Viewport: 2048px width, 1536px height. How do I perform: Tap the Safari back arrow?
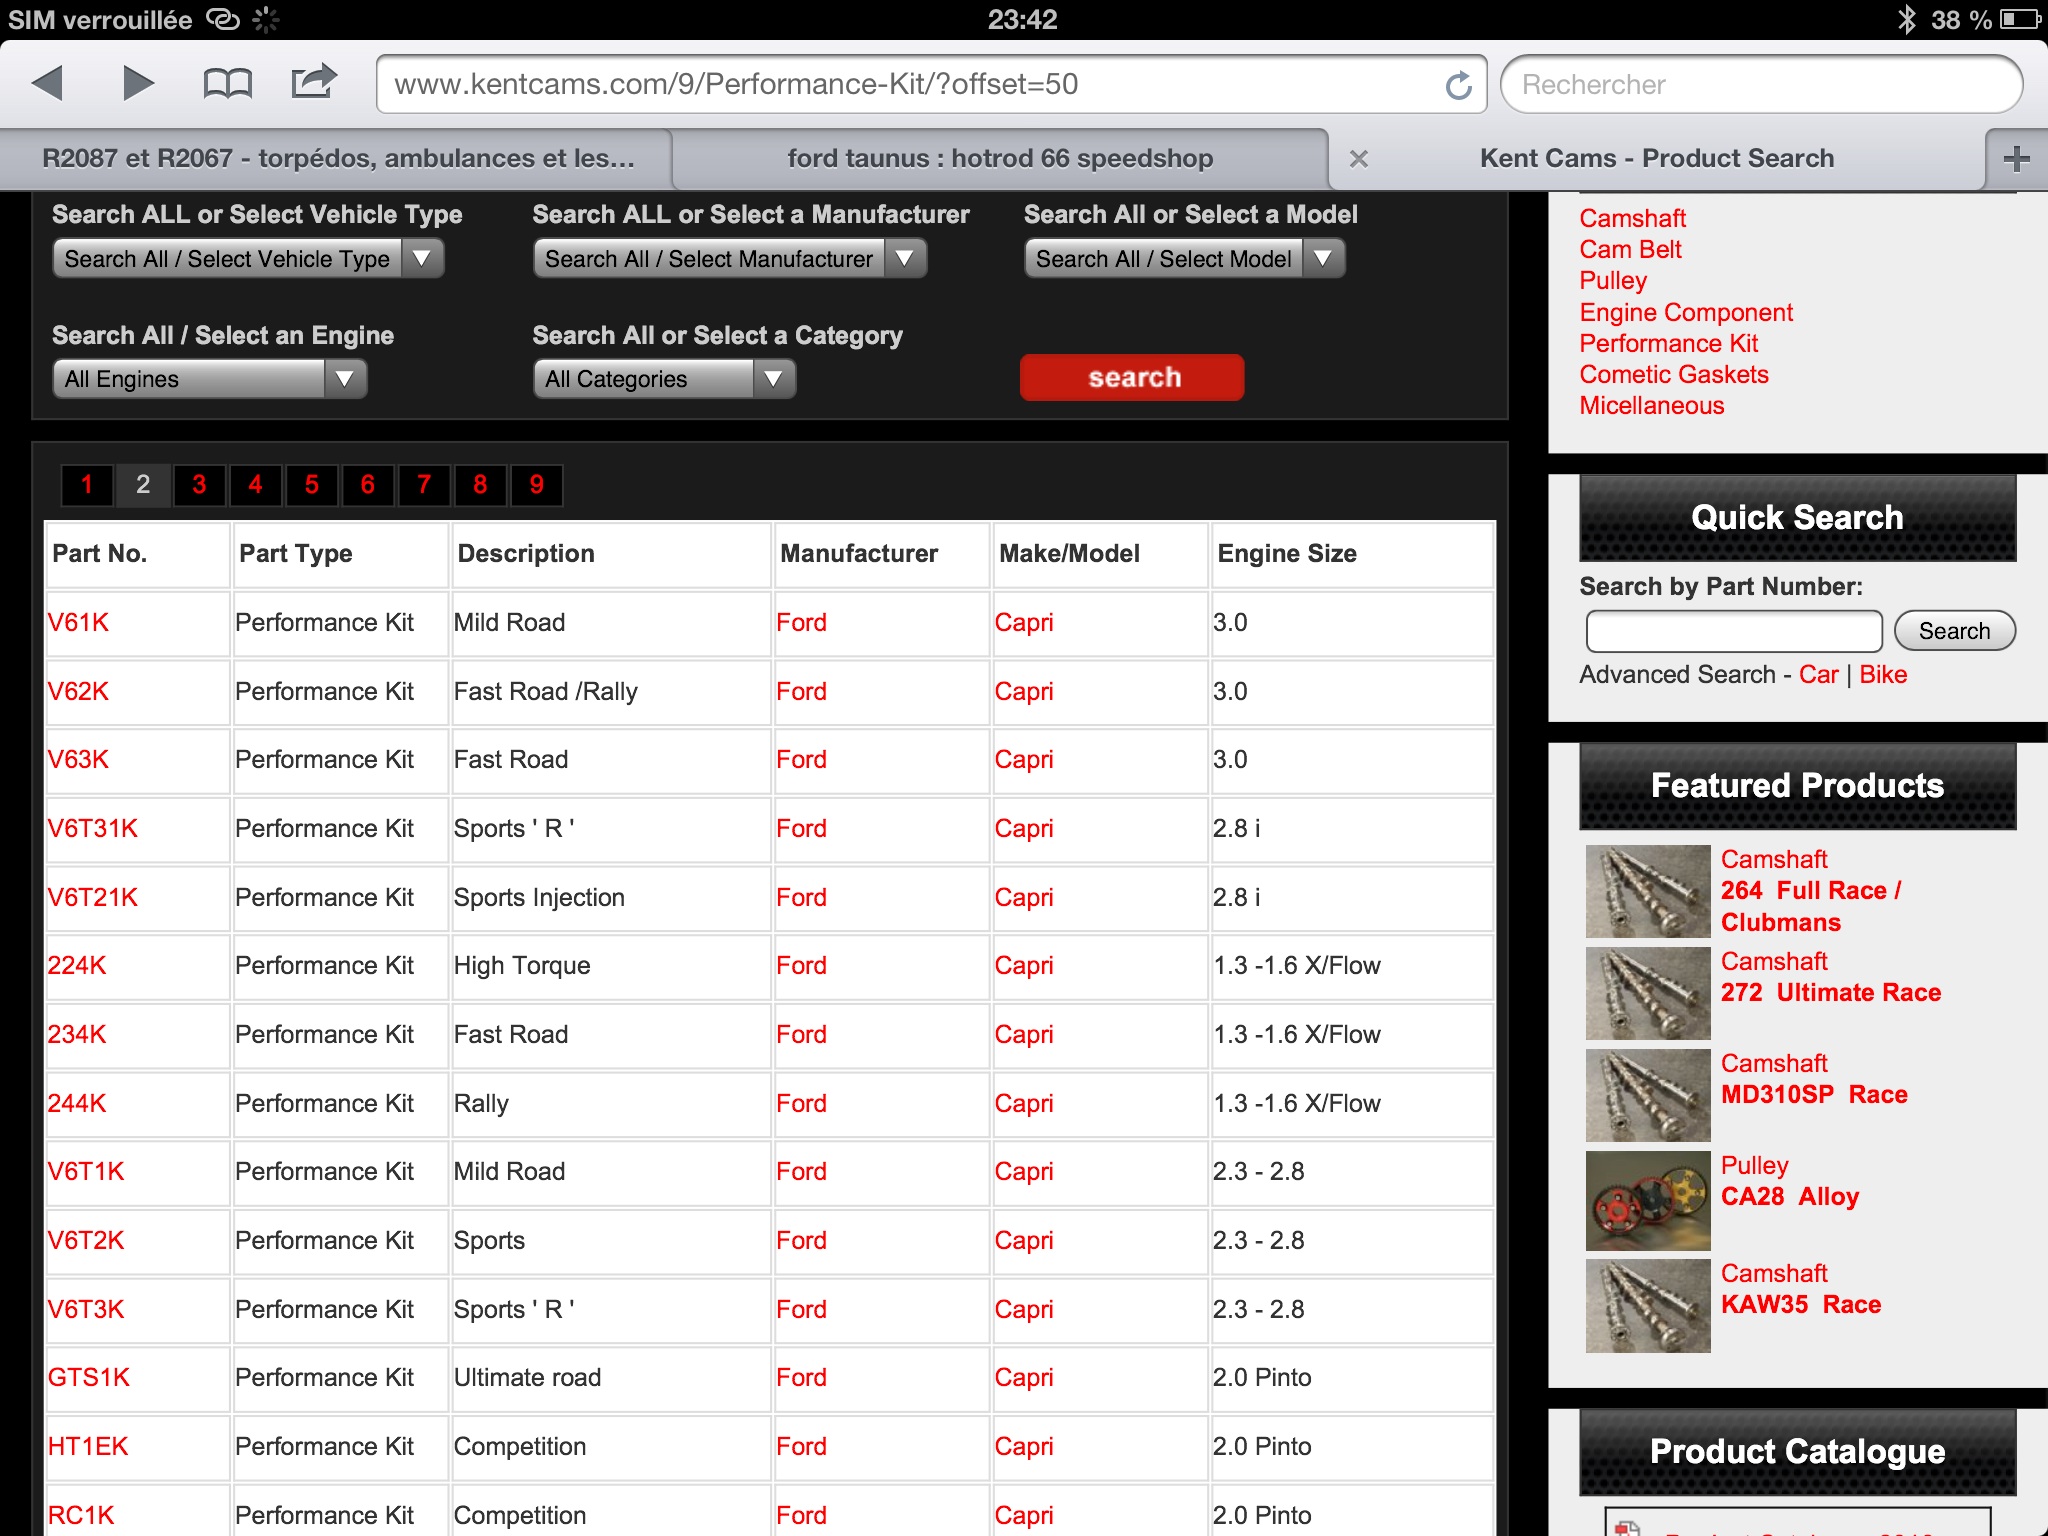(48, 83)
